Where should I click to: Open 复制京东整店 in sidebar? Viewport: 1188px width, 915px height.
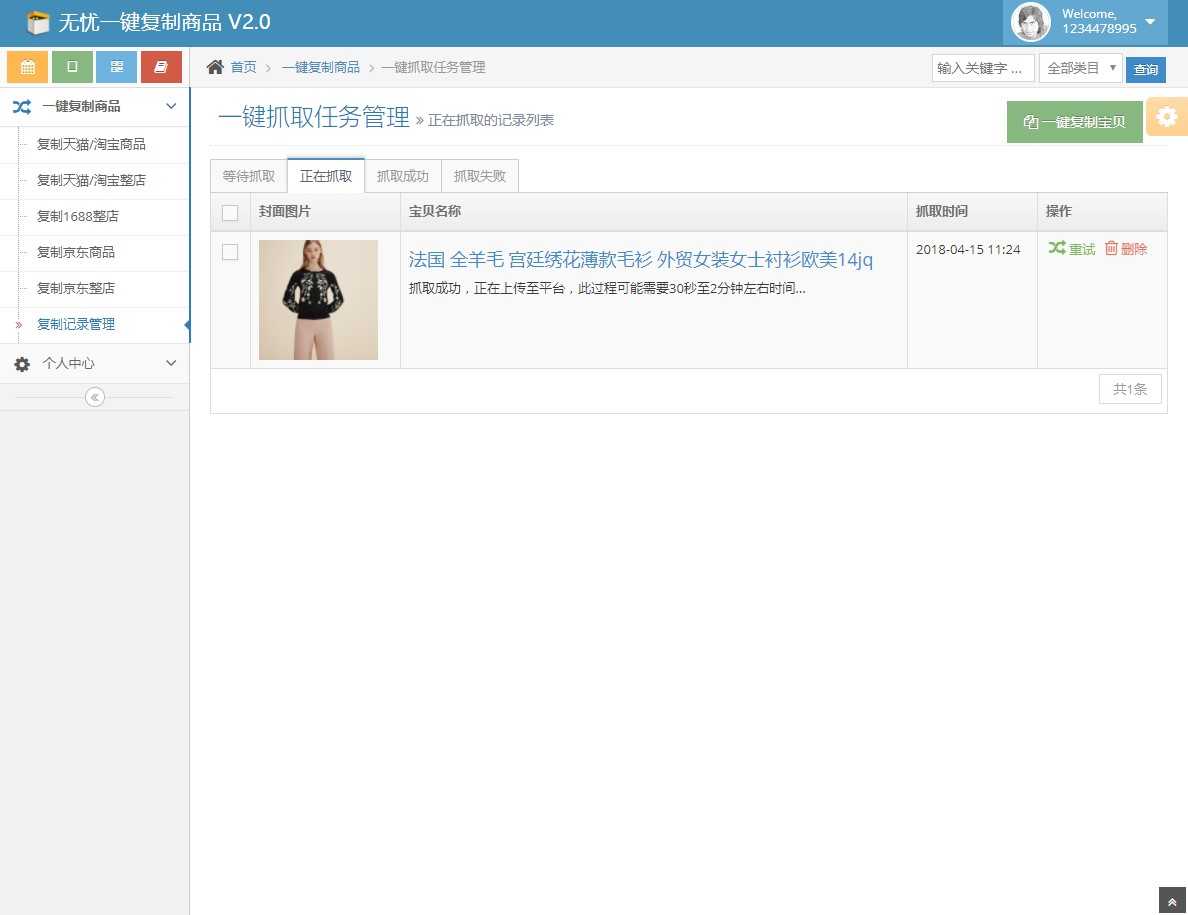(76, 289)
